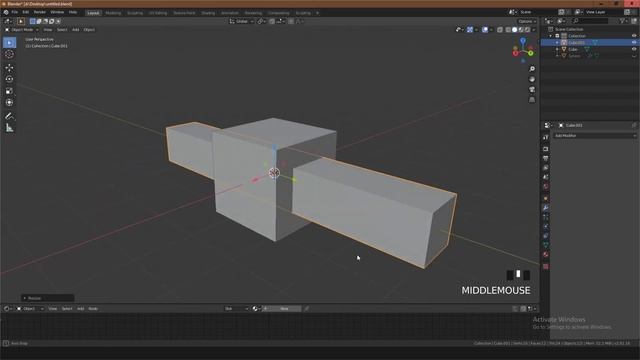Screen dimensions: 640x360
Task: Toggle the camera view icon
Action: (x=532, y=89)
